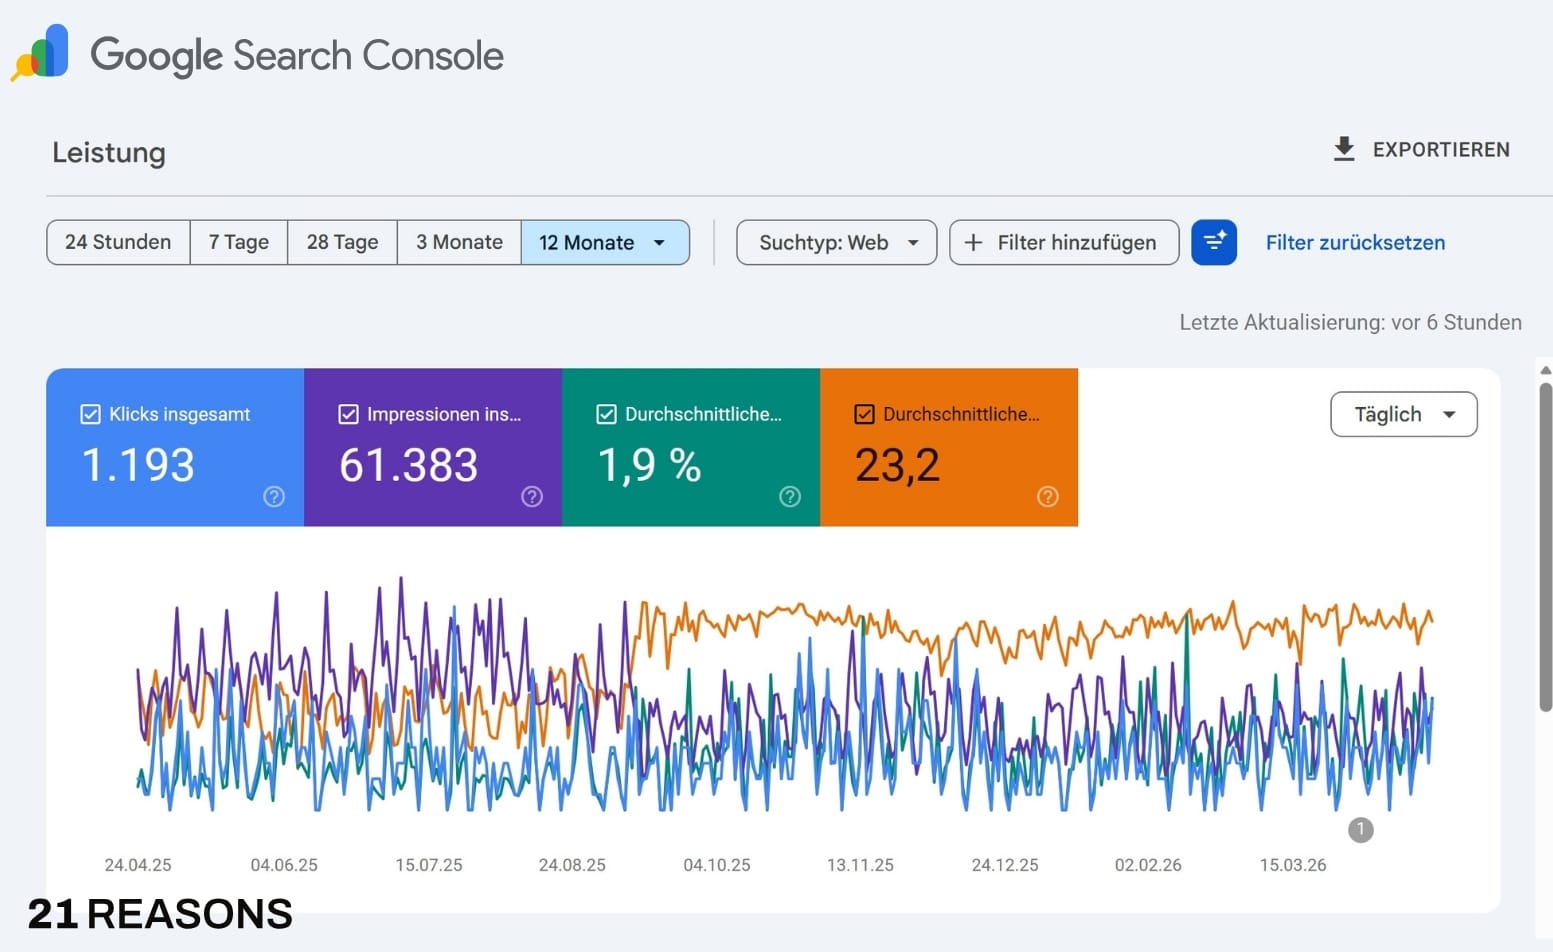Toggle the Klicks insgesamt checkbox
Image resolution: width=1553 pixels, height=952 pixels.
90,414
